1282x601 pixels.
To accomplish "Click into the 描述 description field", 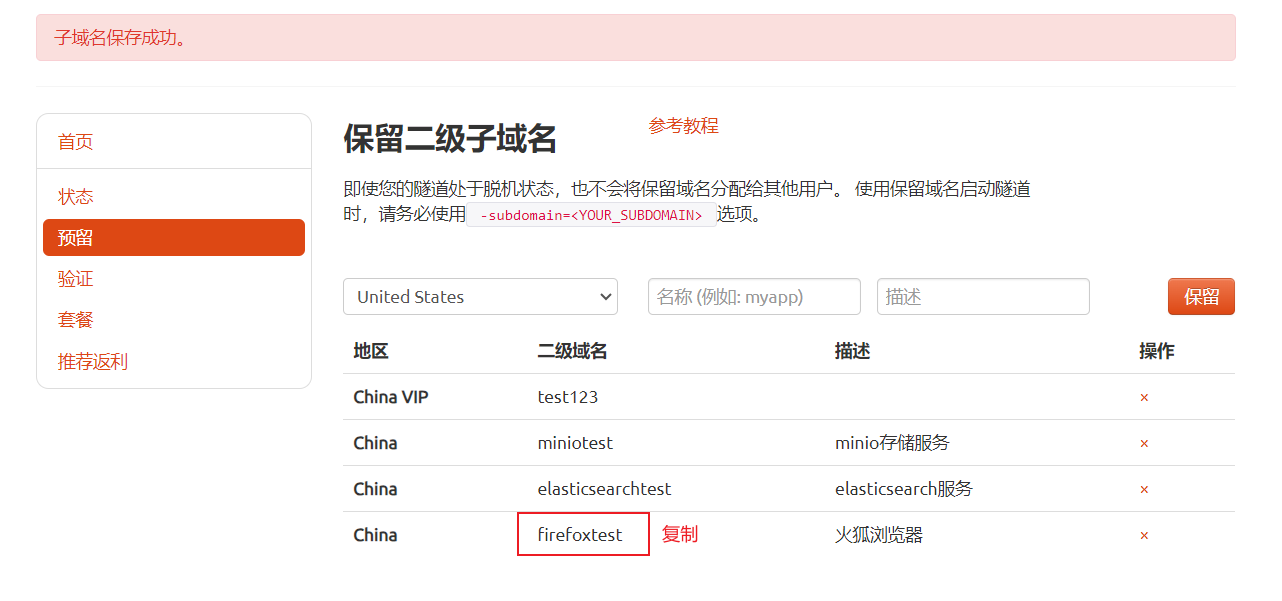I will pyautogui.click(x=983, y=297).
